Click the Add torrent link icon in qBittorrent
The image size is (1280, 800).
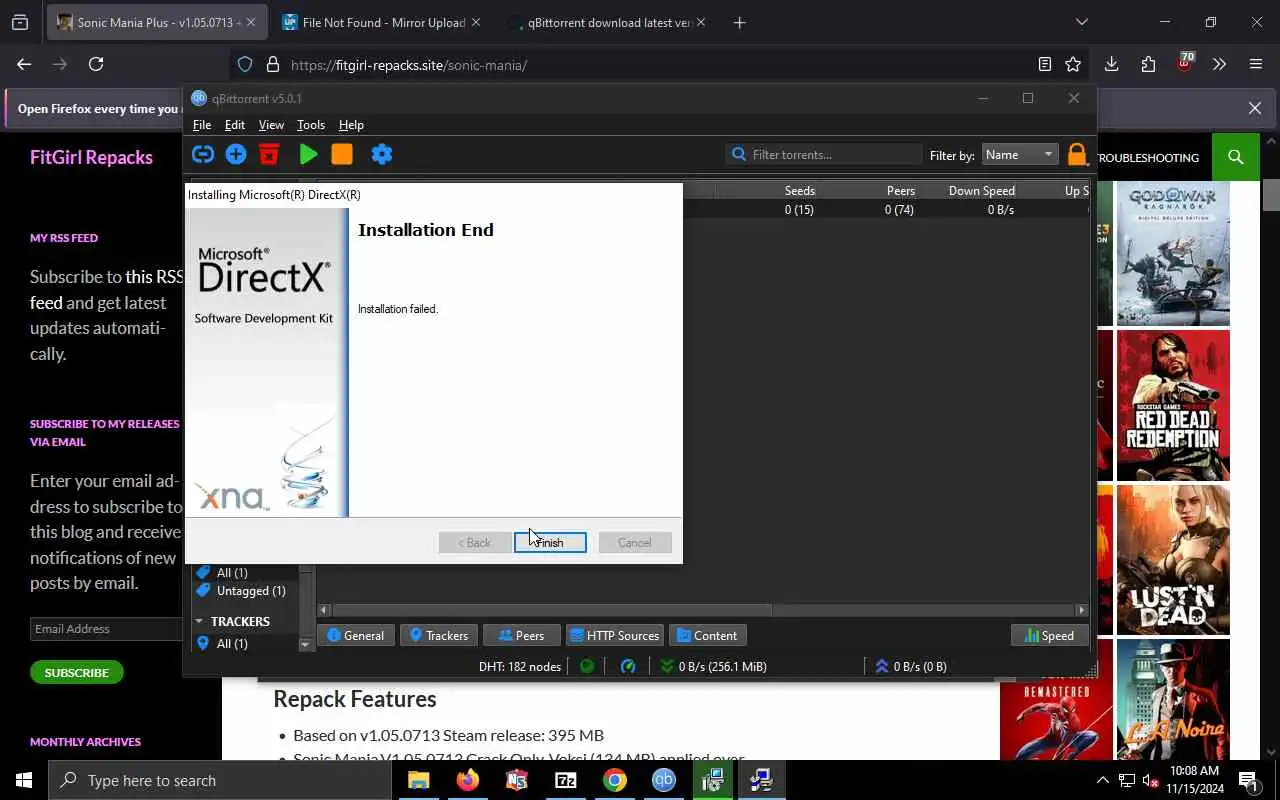click(203, 154)
